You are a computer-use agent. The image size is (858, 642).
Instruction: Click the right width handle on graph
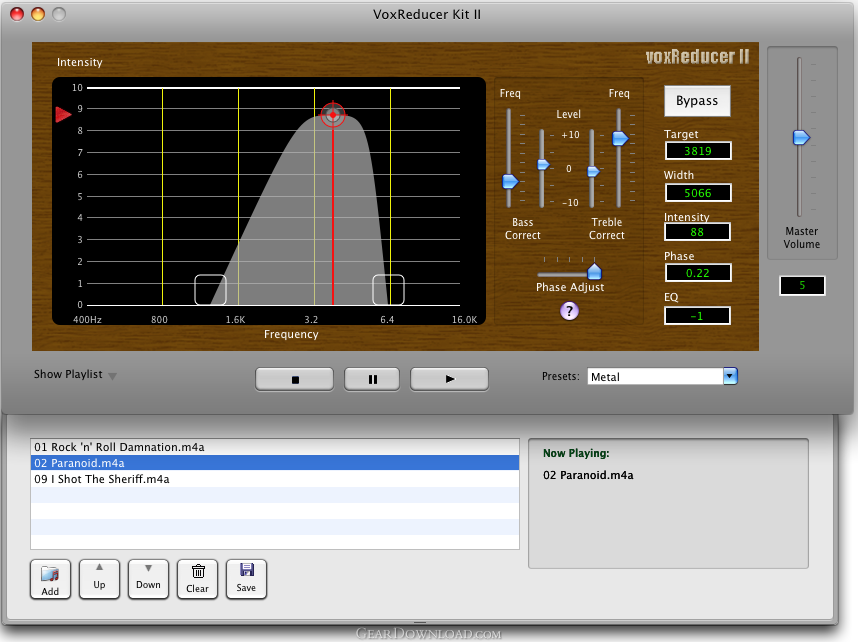[389, 290]
